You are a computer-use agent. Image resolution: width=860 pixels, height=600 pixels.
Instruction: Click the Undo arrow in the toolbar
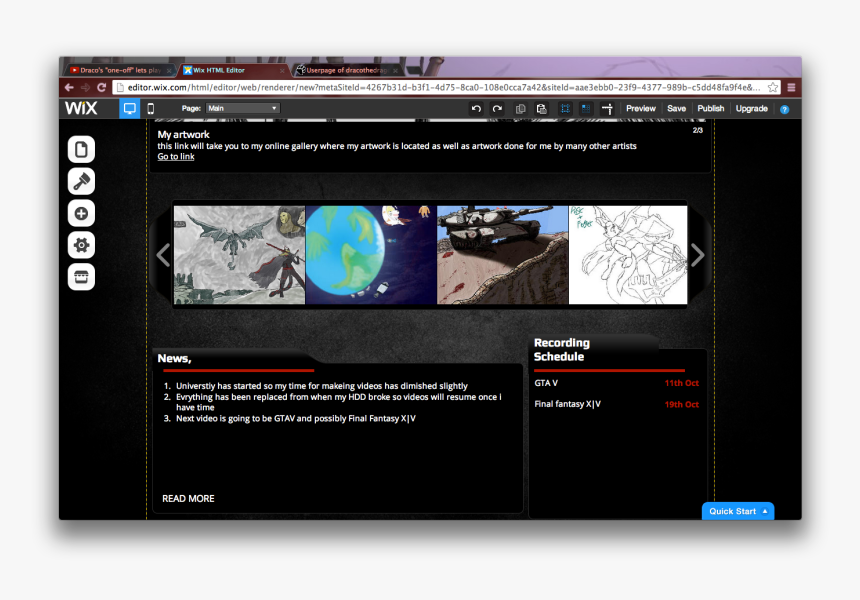pos(476,109)
